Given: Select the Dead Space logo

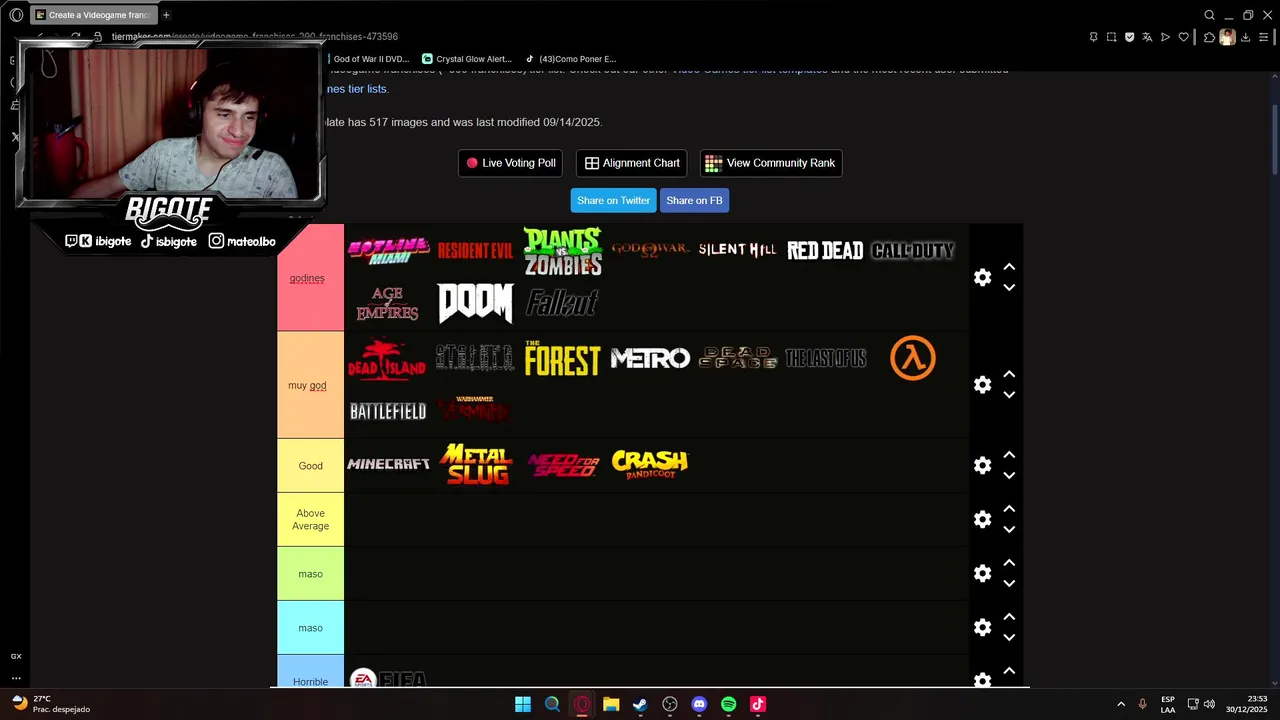Looking at the screenshot, I should 738,358.
